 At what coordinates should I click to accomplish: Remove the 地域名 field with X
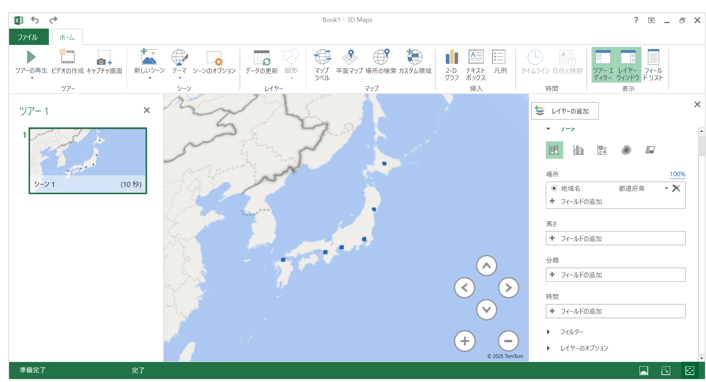[x=676, y=188]
